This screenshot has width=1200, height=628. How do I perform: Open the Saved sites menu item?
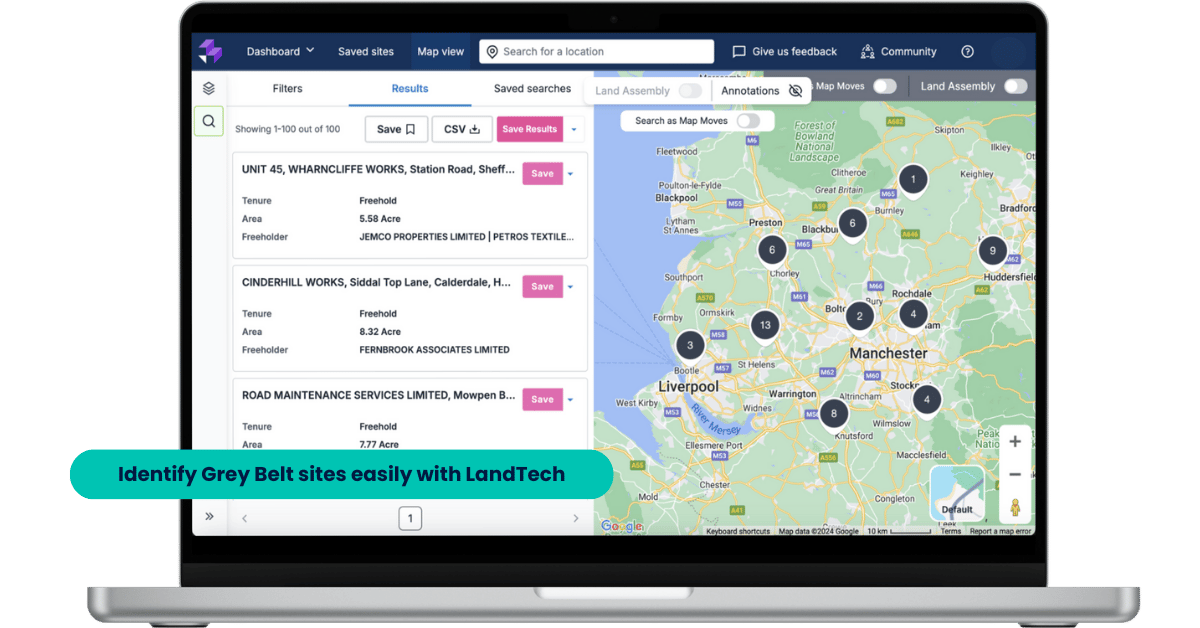[366, 51]
